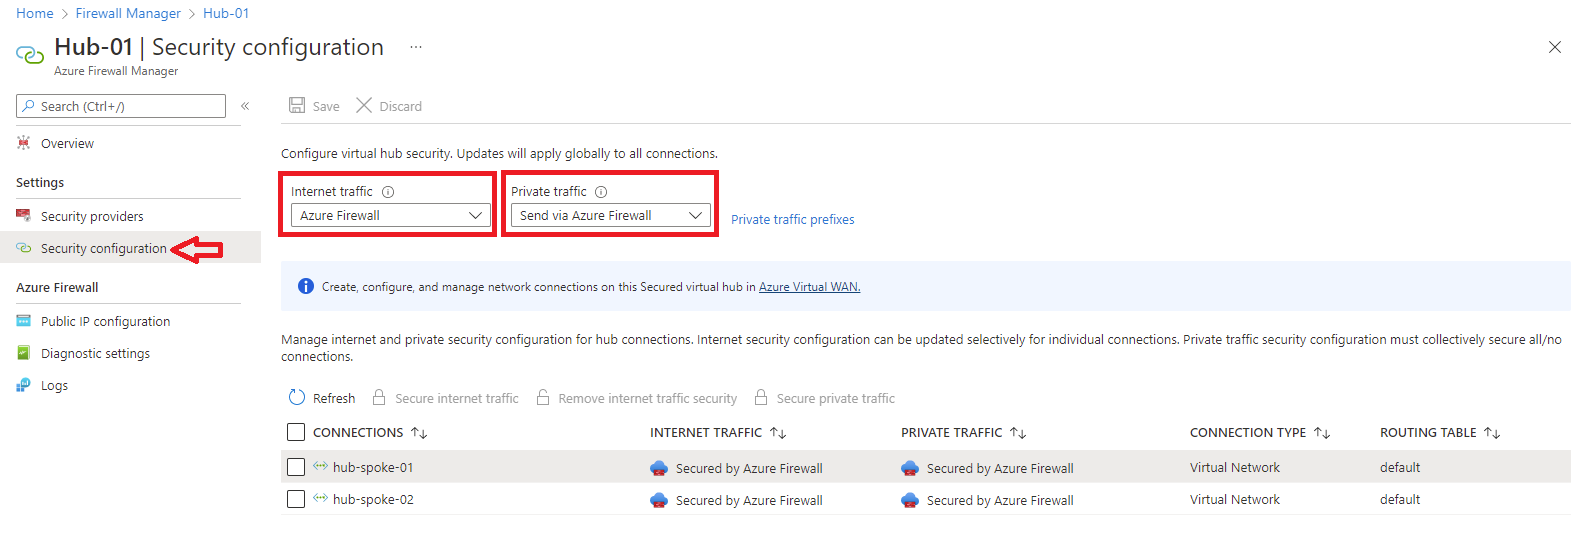The width and height of the screenshot is (1582, 537).
Task: Select Public IP configuration menu item
Action: pyautogui.click(x=105, y=321)
